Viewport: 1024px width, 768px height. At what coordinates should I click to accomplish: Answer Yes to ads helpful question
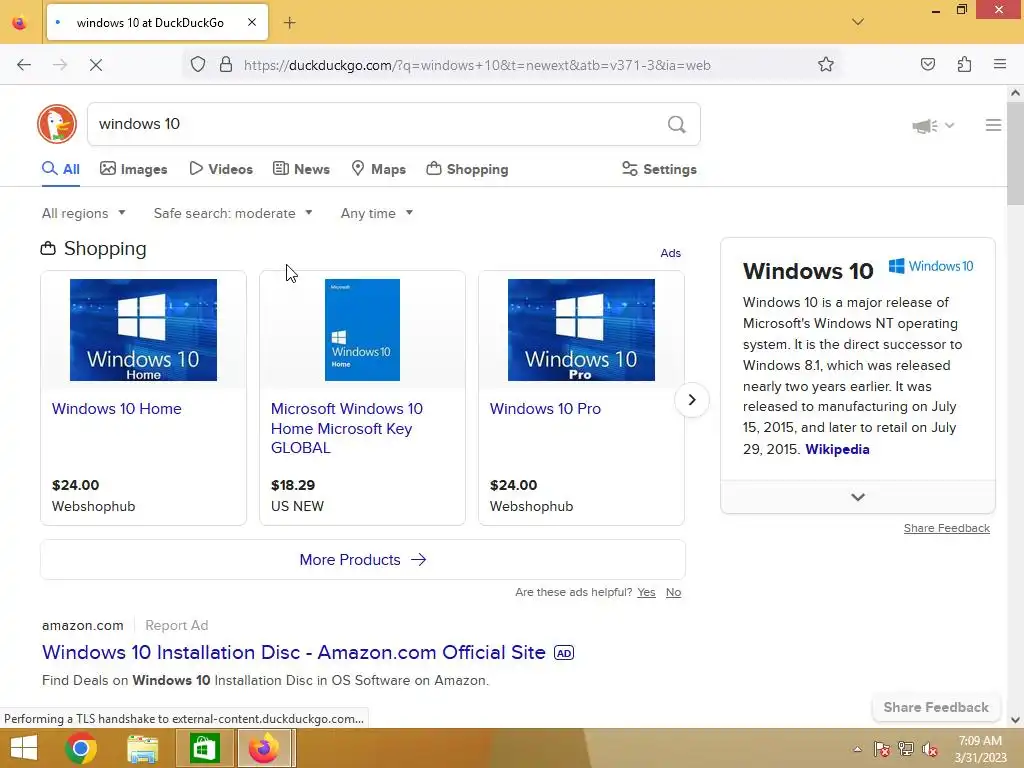coord(647,592)
